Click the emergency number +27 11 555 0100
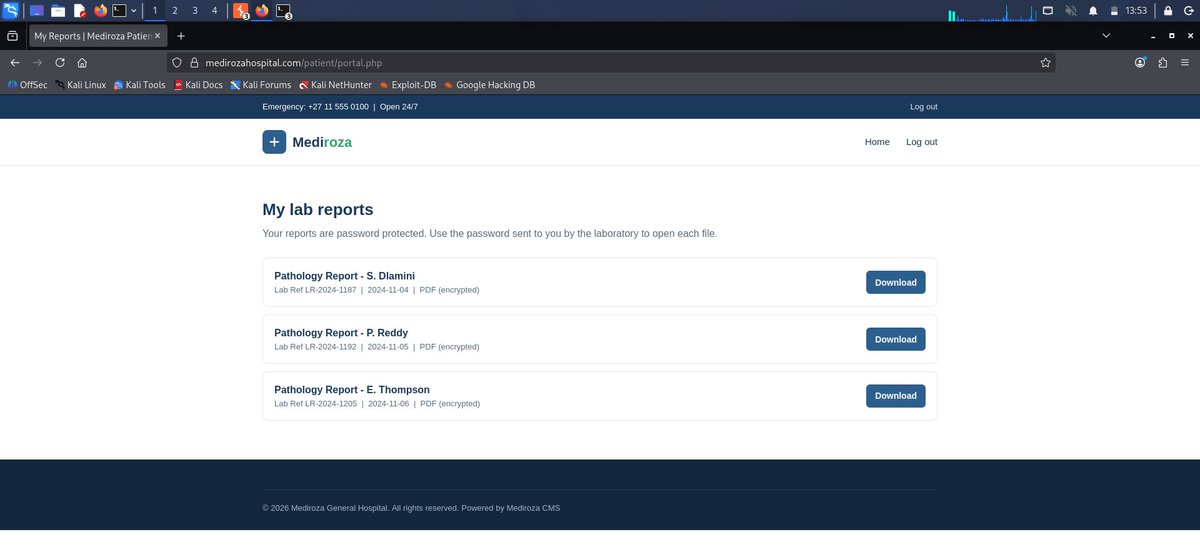1200x557 pixels. coord(338,107)
